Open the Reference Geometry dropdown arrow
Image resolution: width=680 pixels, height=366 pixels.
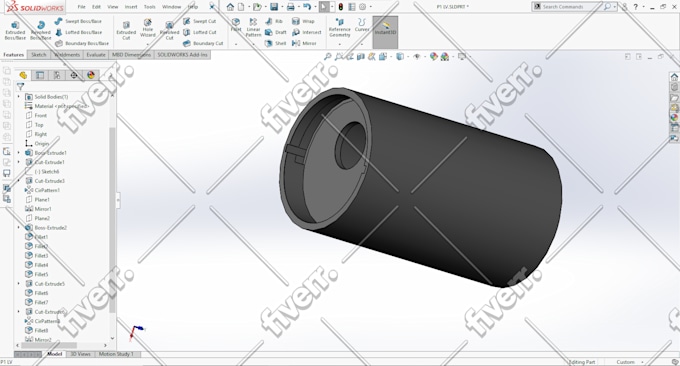tap(340, 44)
